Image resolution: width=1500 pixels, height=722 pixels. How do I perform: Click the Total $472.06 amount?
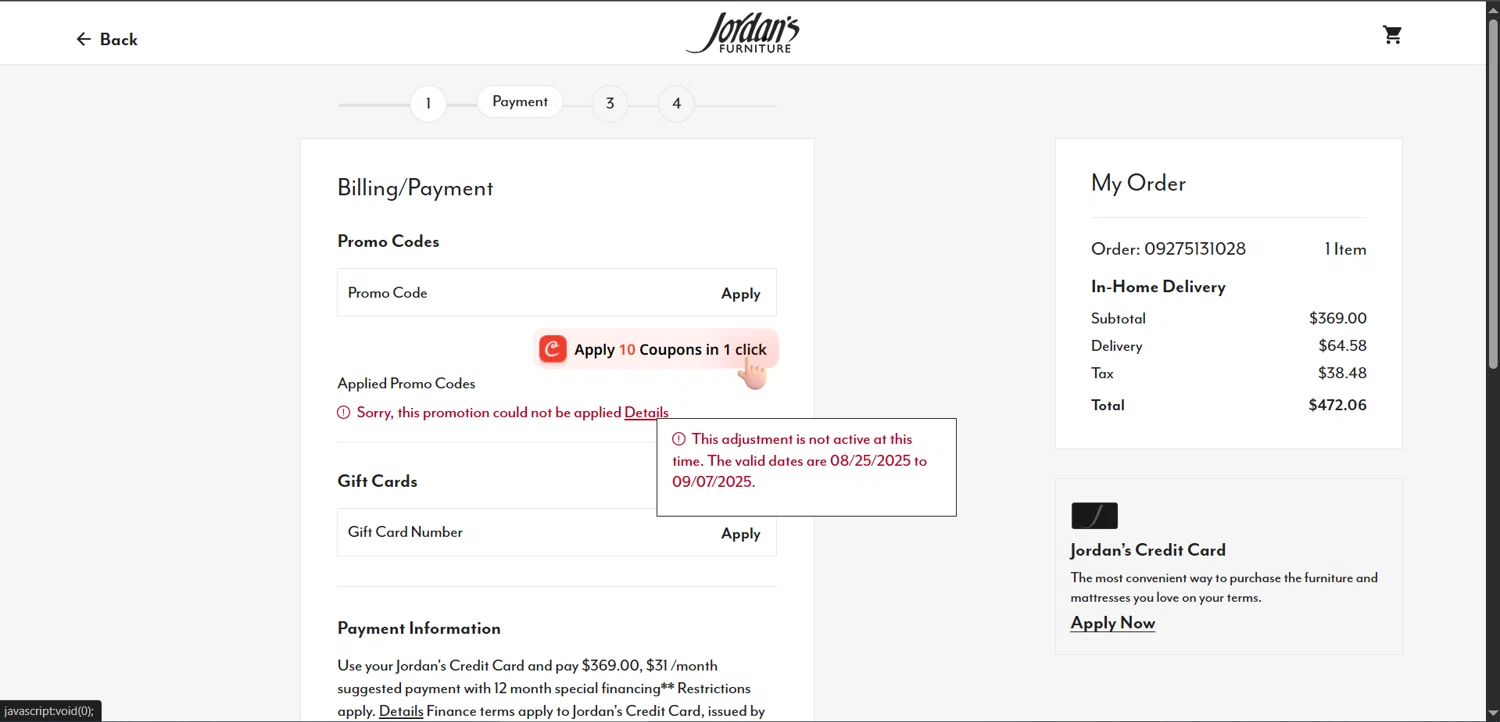[1337, 405]
